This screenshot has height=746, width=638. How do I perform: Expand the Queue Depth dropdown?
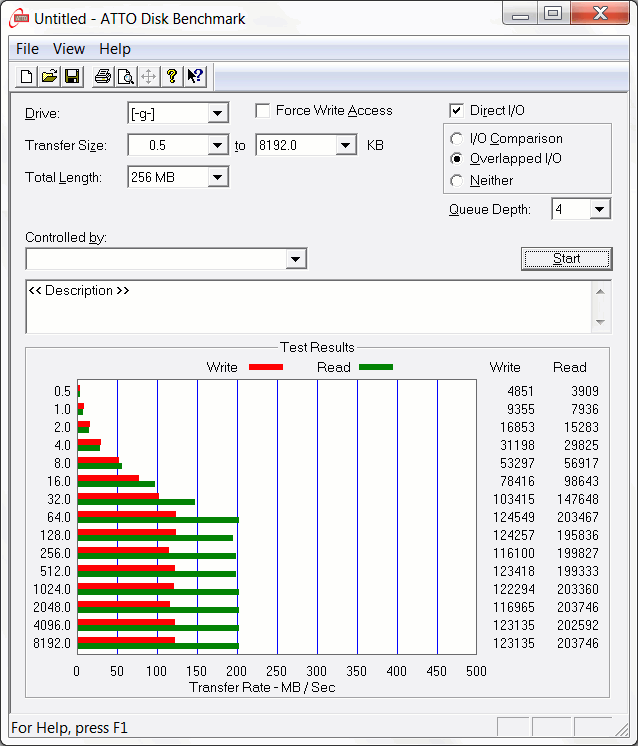click(599, 209)
